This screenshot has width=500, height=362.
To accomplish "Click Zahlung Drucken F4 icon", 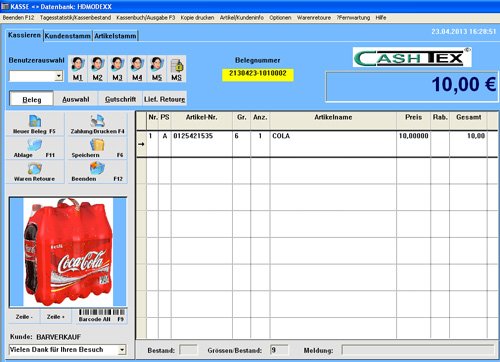I will tap(97, 124).
